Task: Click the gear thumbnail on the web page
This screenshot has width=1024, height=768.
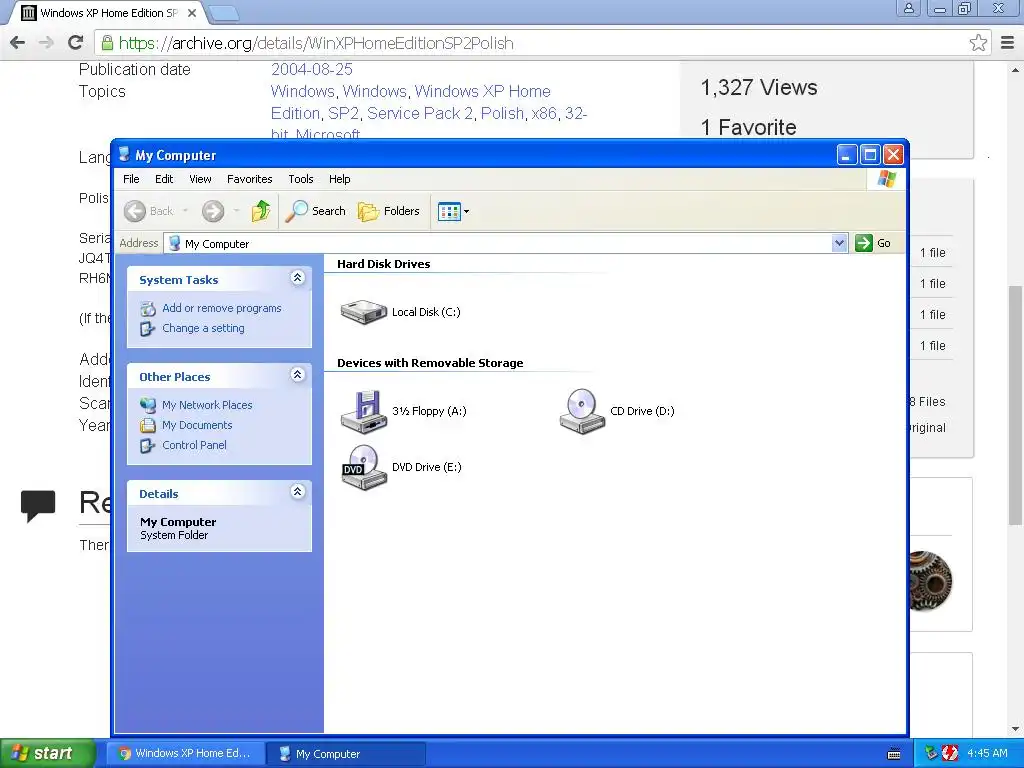Action: click(x=931, y=581)
